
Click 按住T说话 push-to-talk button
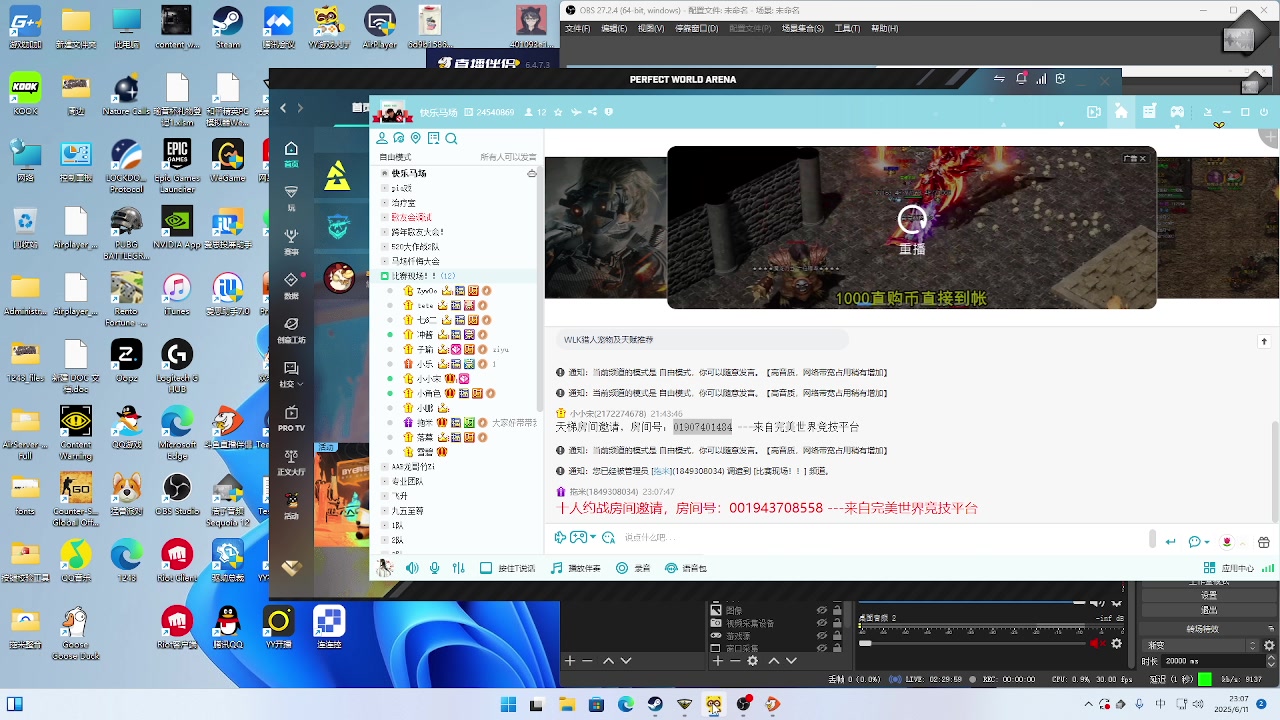point(507,568)
